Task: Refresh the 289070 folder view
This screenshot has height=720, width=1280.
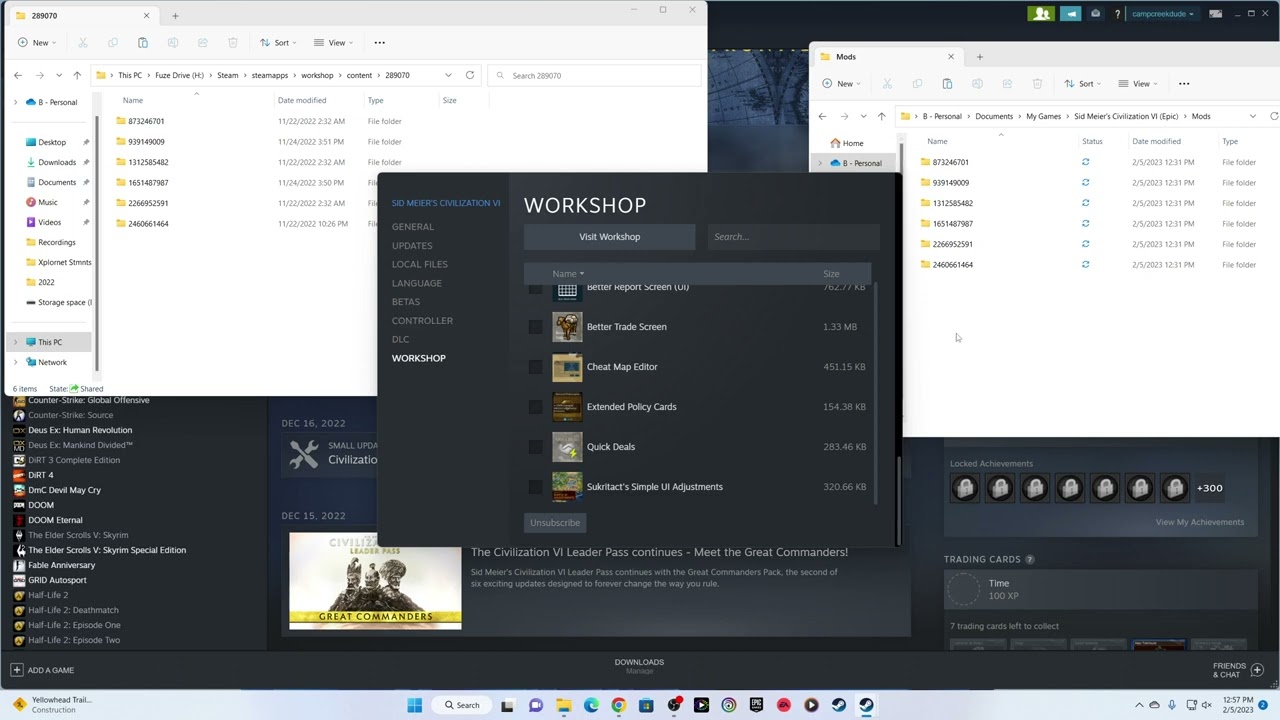Action: tap(470, 75)
